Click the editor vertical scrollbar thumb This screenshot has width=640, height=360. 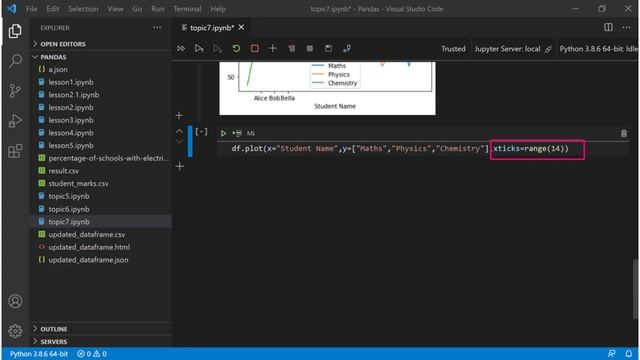pyautogui.click(x=635, y=289)
